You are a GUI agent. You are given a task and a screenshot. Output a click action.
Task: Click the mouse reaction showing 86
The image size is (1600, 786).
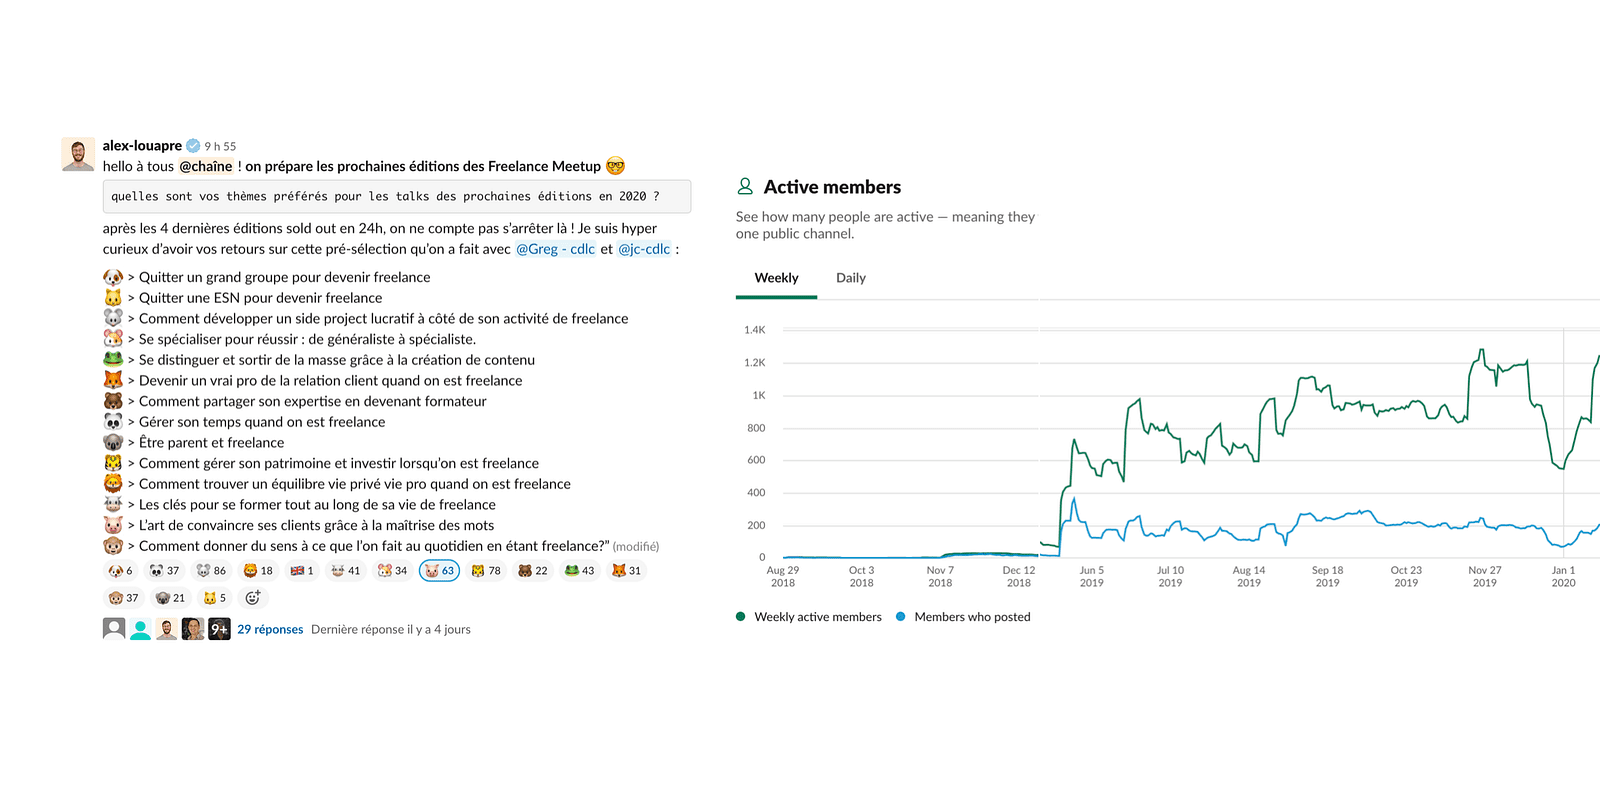click(211, 571)
